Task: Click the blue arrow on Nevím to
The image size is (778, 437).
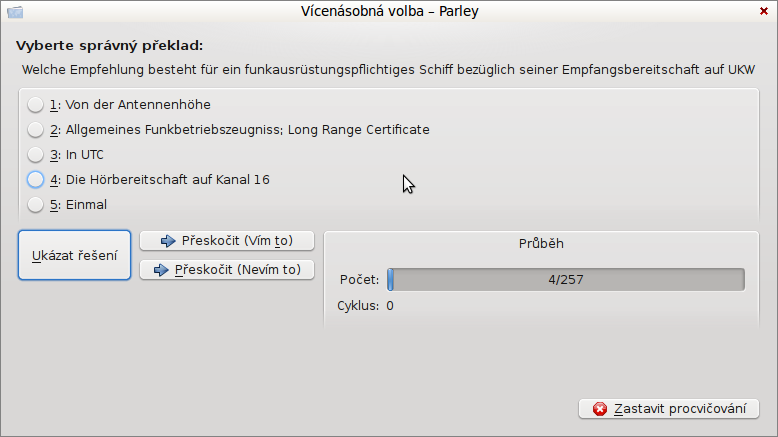Action: (x=161, y=270)
